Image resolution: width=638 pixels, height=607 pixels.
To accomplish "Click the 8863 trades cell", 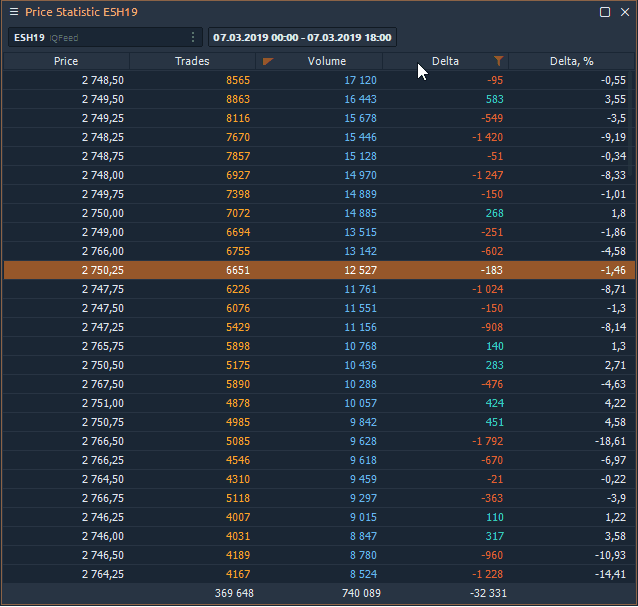I will pyautogui.click(x=238, y=99).
